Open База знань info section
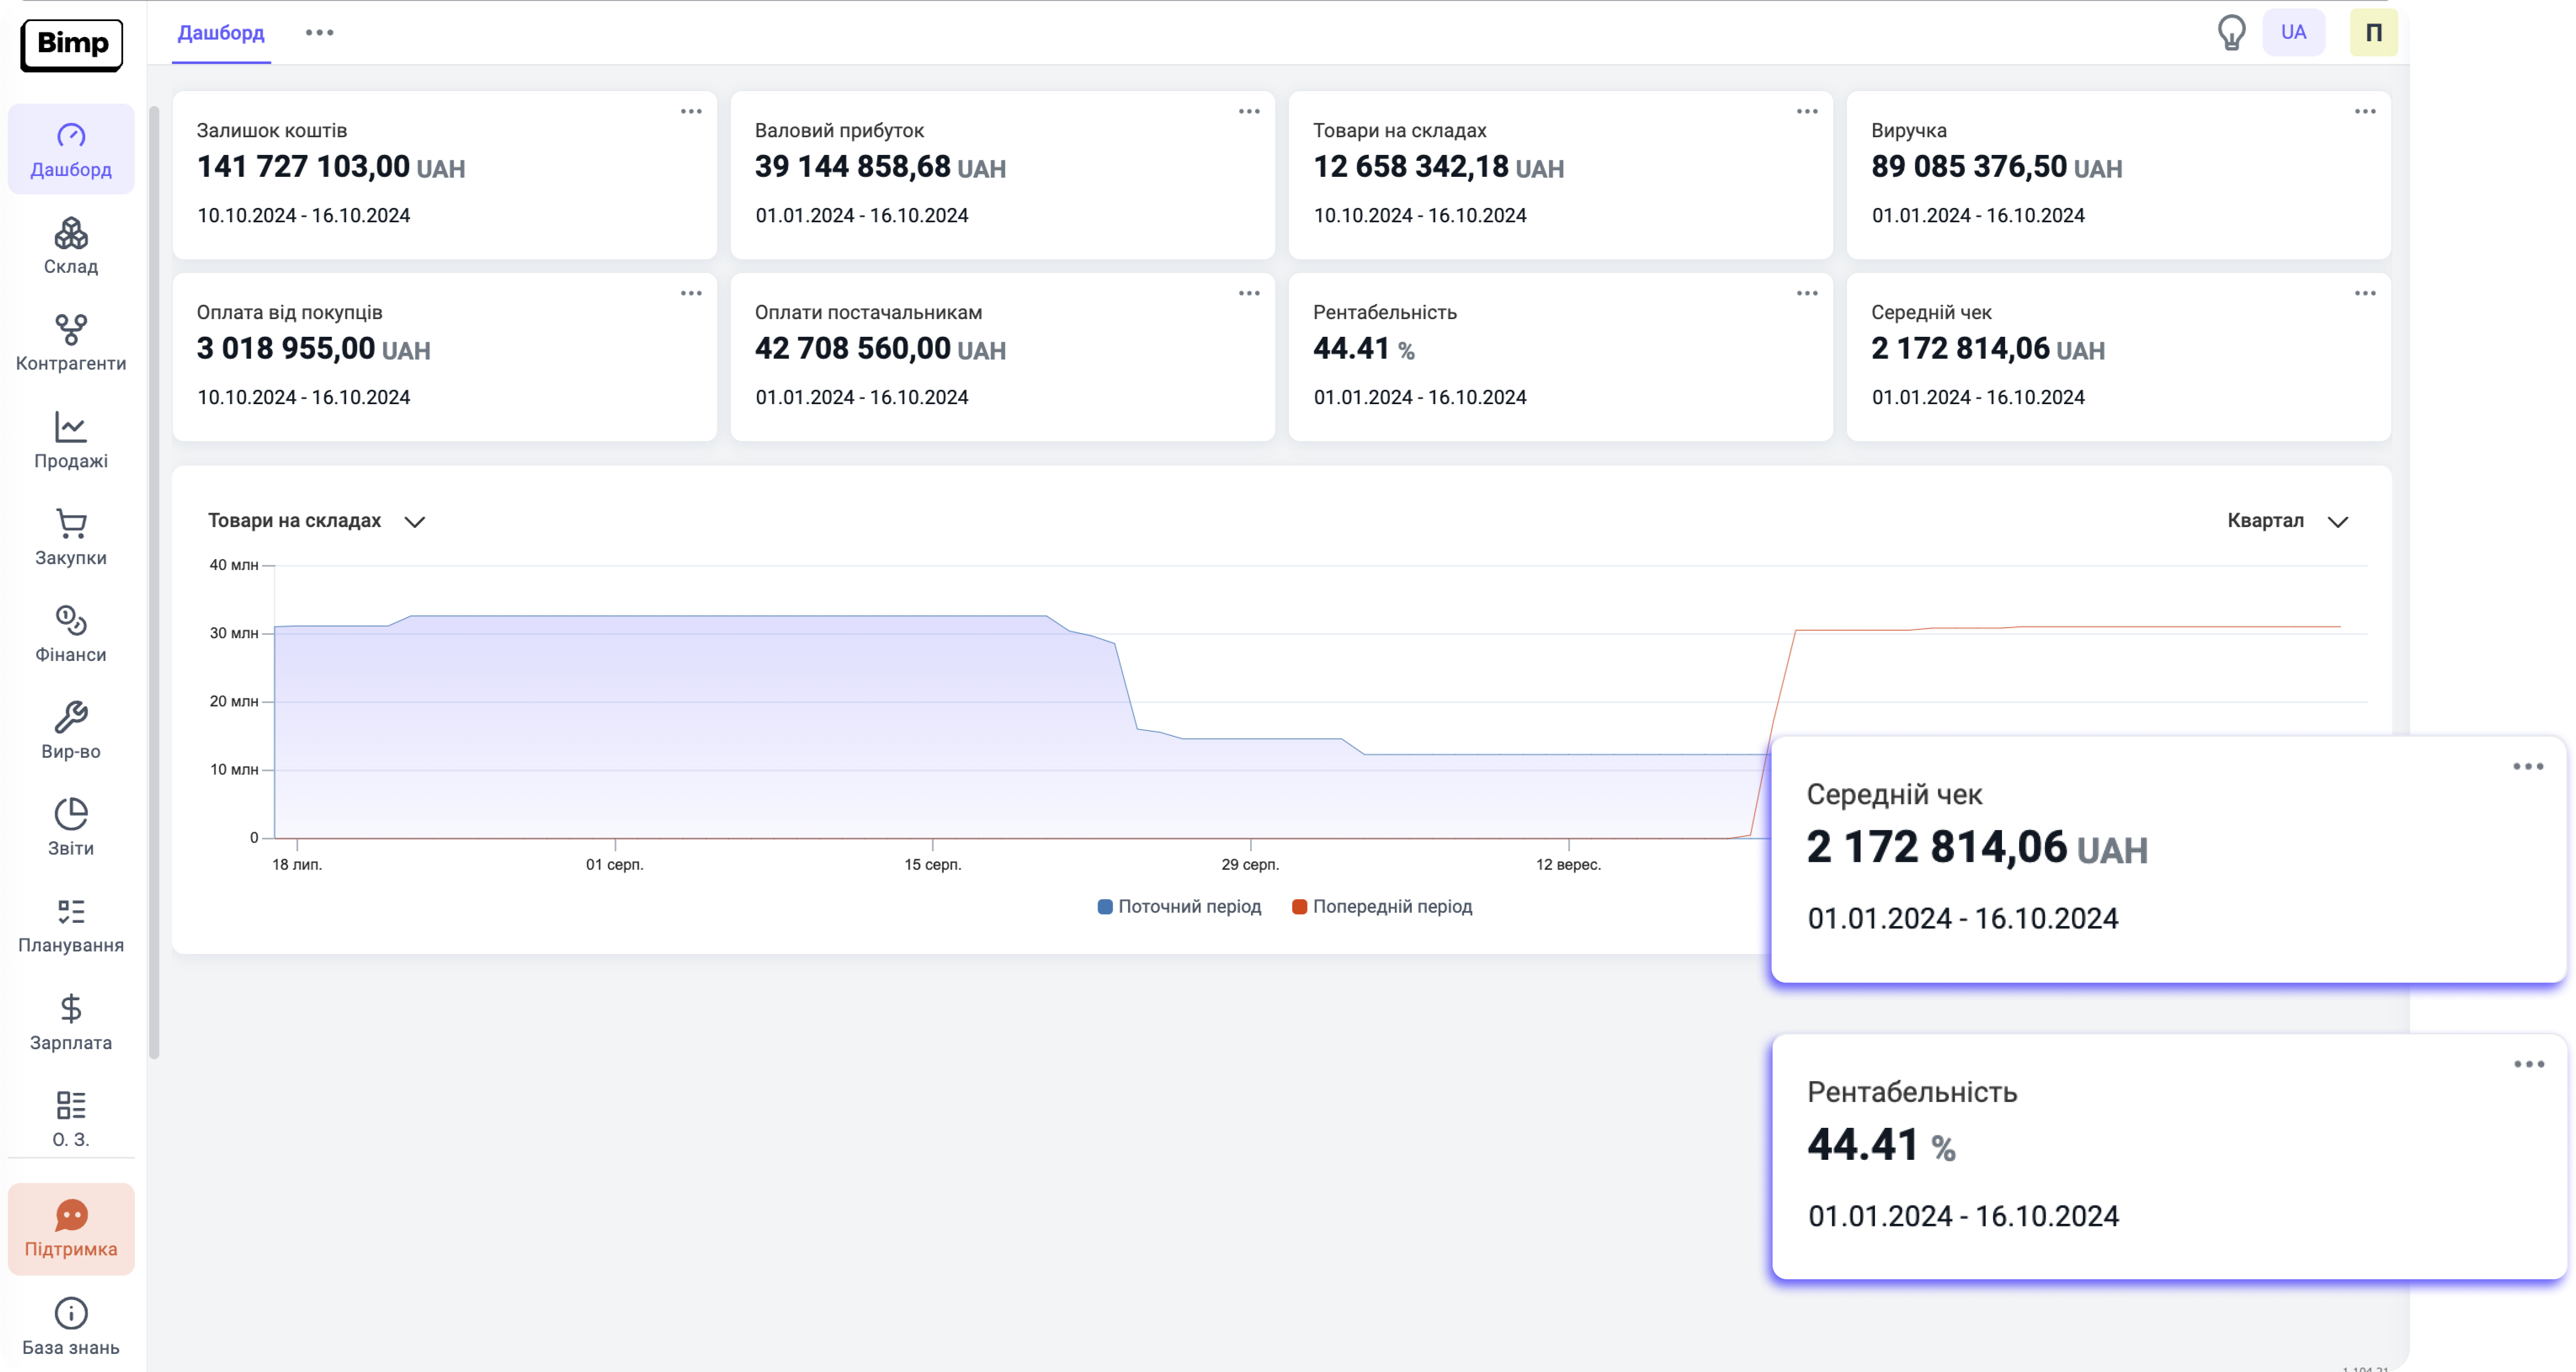 click(x=71, y=1327)
